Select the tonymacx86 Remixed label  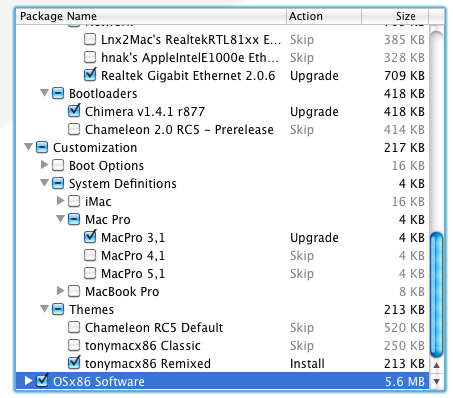point(148,364)
